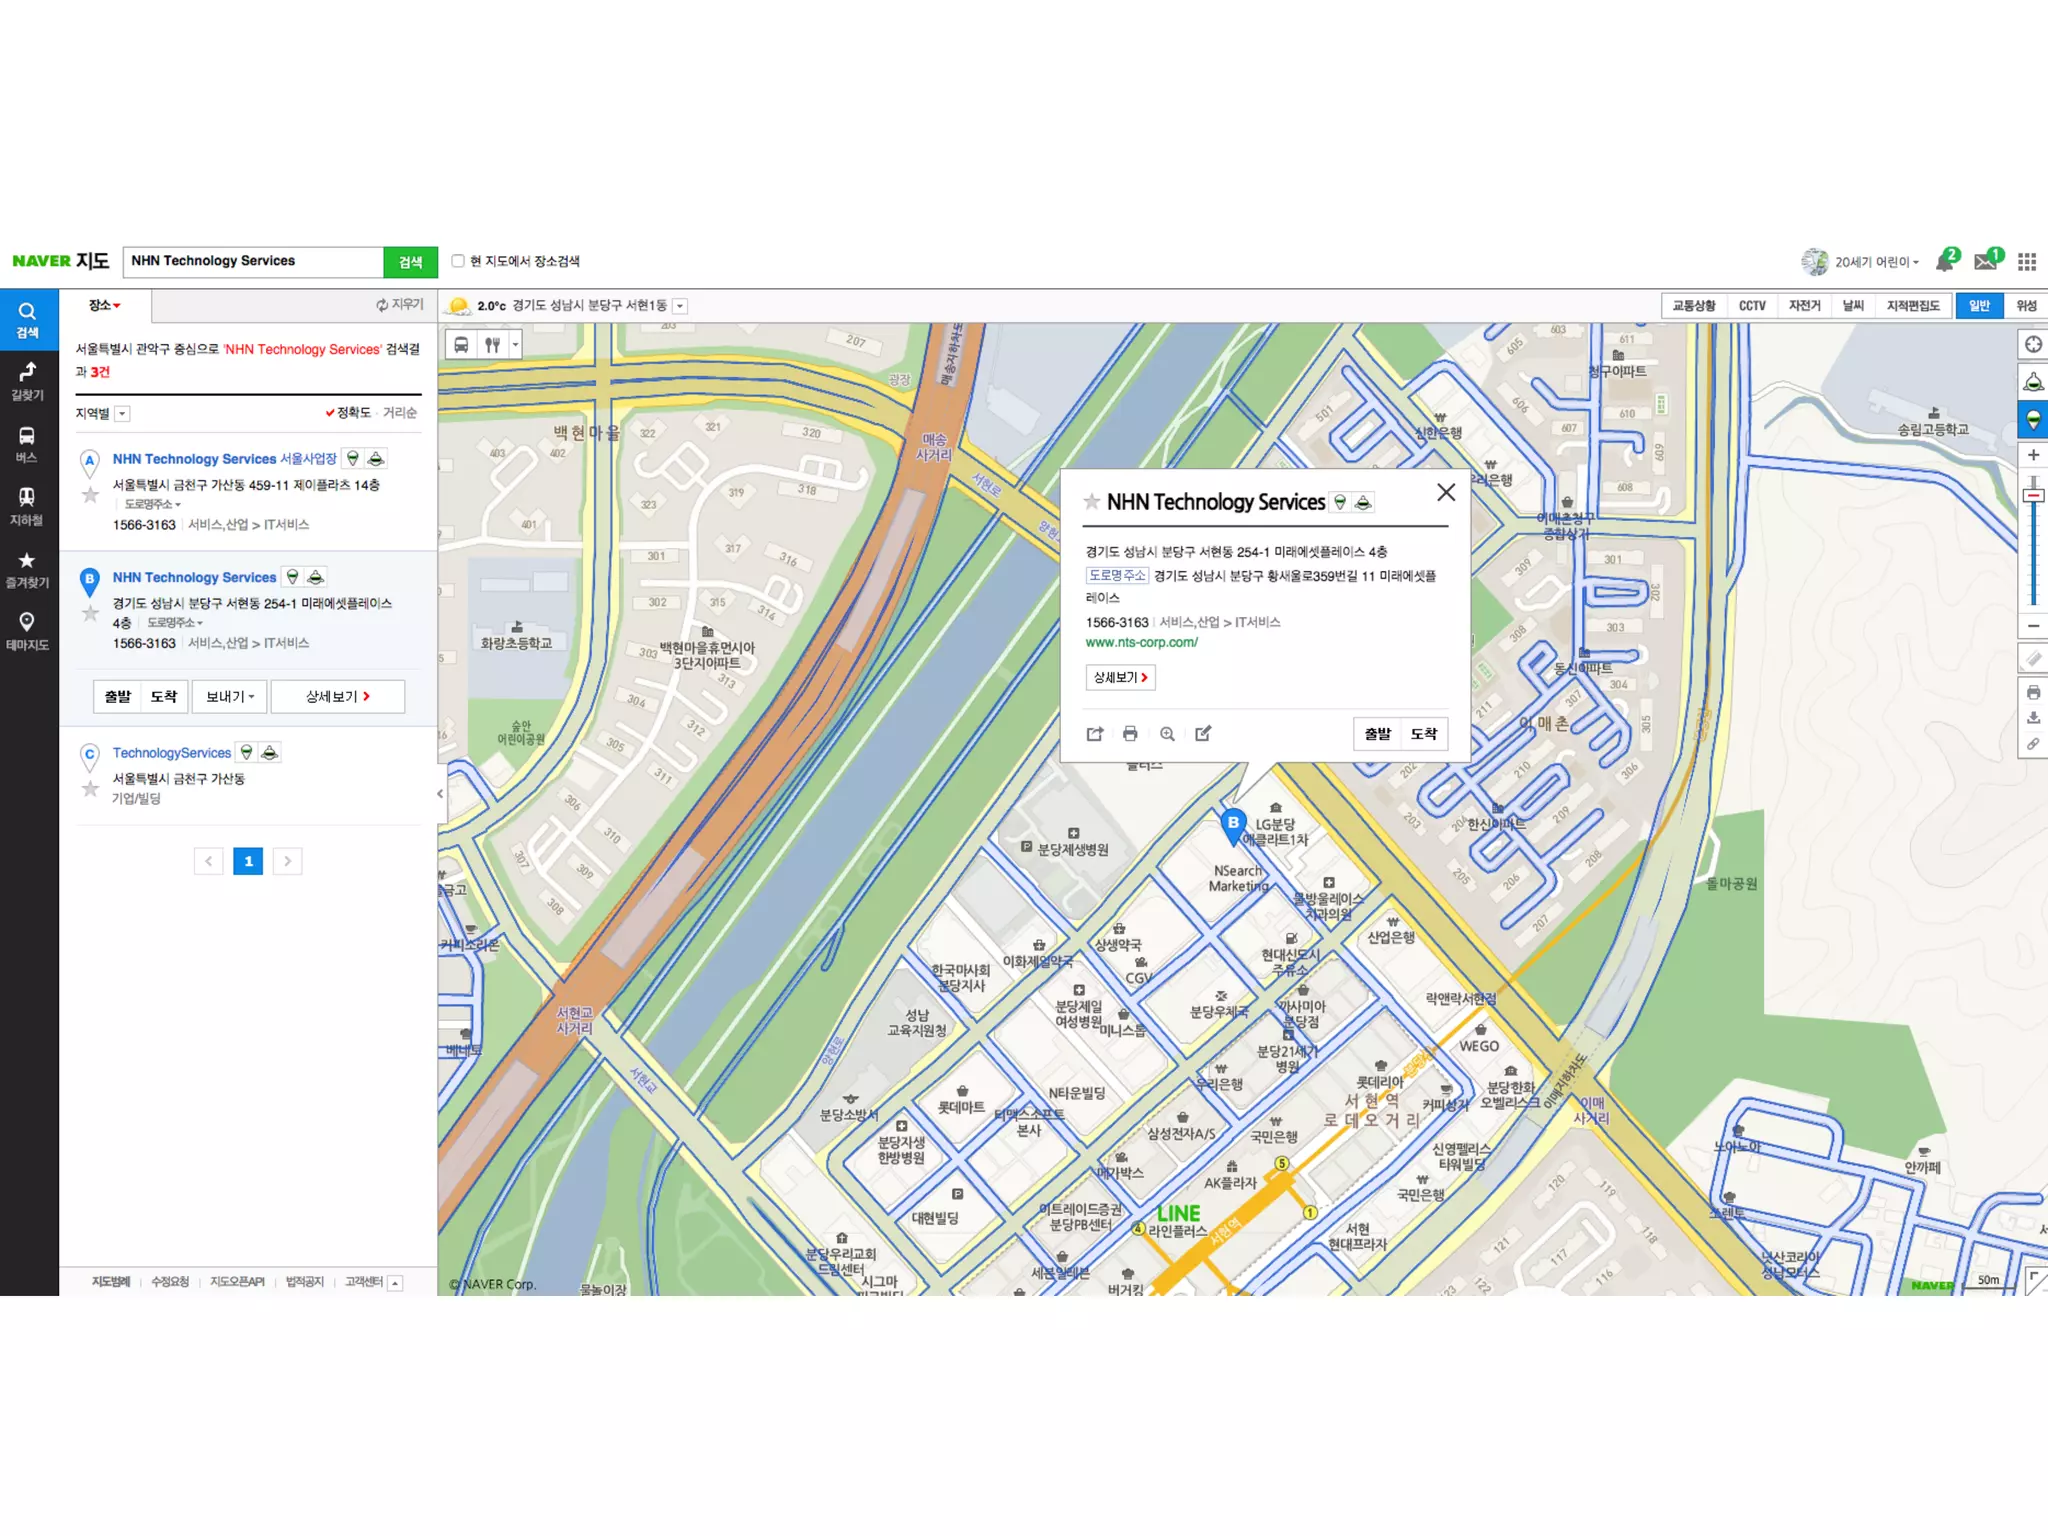
Task: Click the current location crosshair icon
Action: [x=2033, y=345]
